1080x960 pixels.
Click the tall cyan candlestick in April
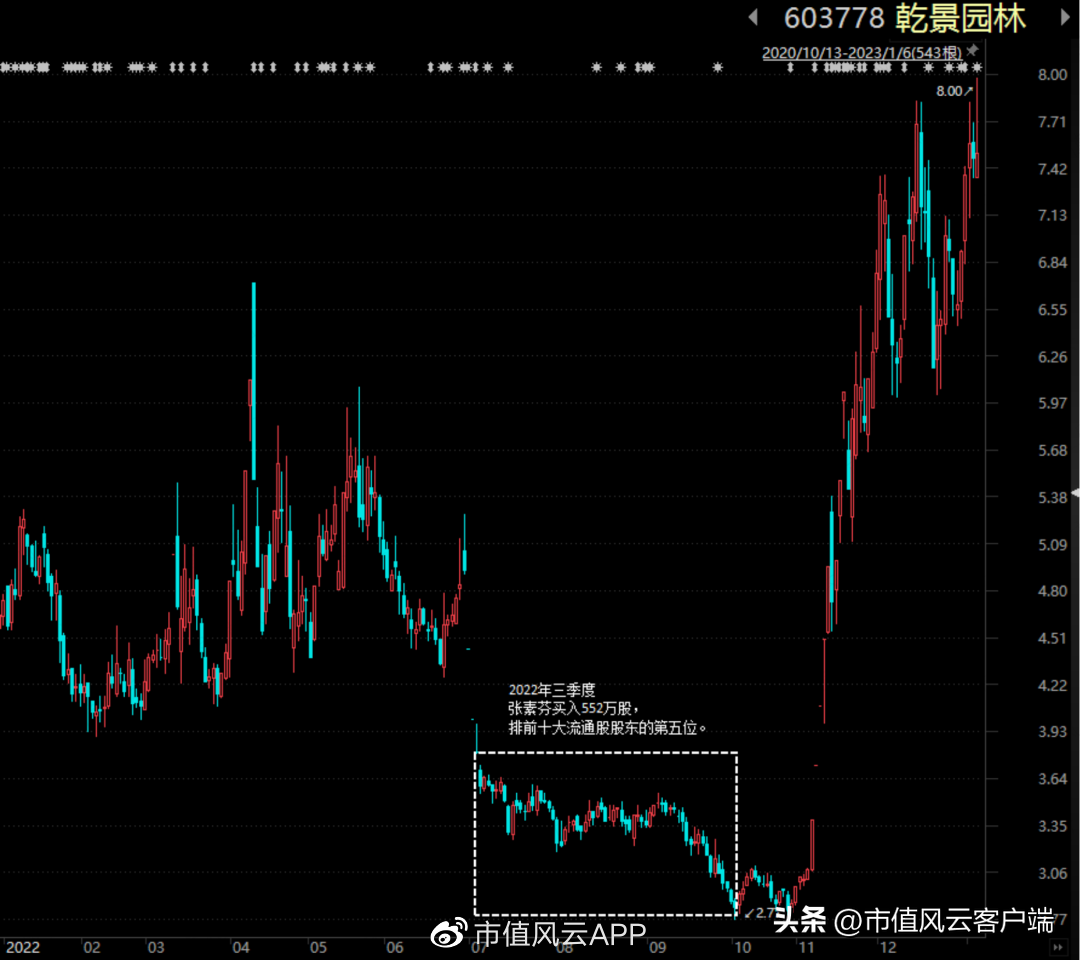tap(253, 381)
